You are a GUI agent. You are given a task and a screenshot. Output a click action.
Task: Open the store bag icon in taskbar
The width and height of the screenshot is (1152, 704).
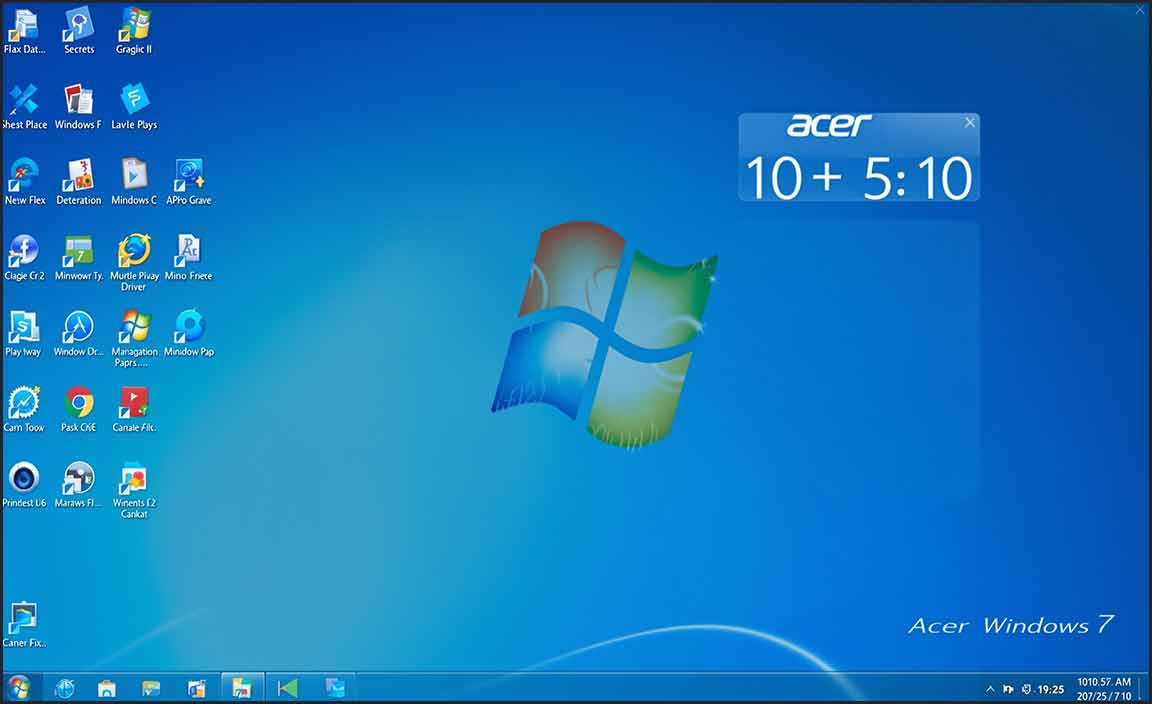pyautogui.click(x=107, y=689)
